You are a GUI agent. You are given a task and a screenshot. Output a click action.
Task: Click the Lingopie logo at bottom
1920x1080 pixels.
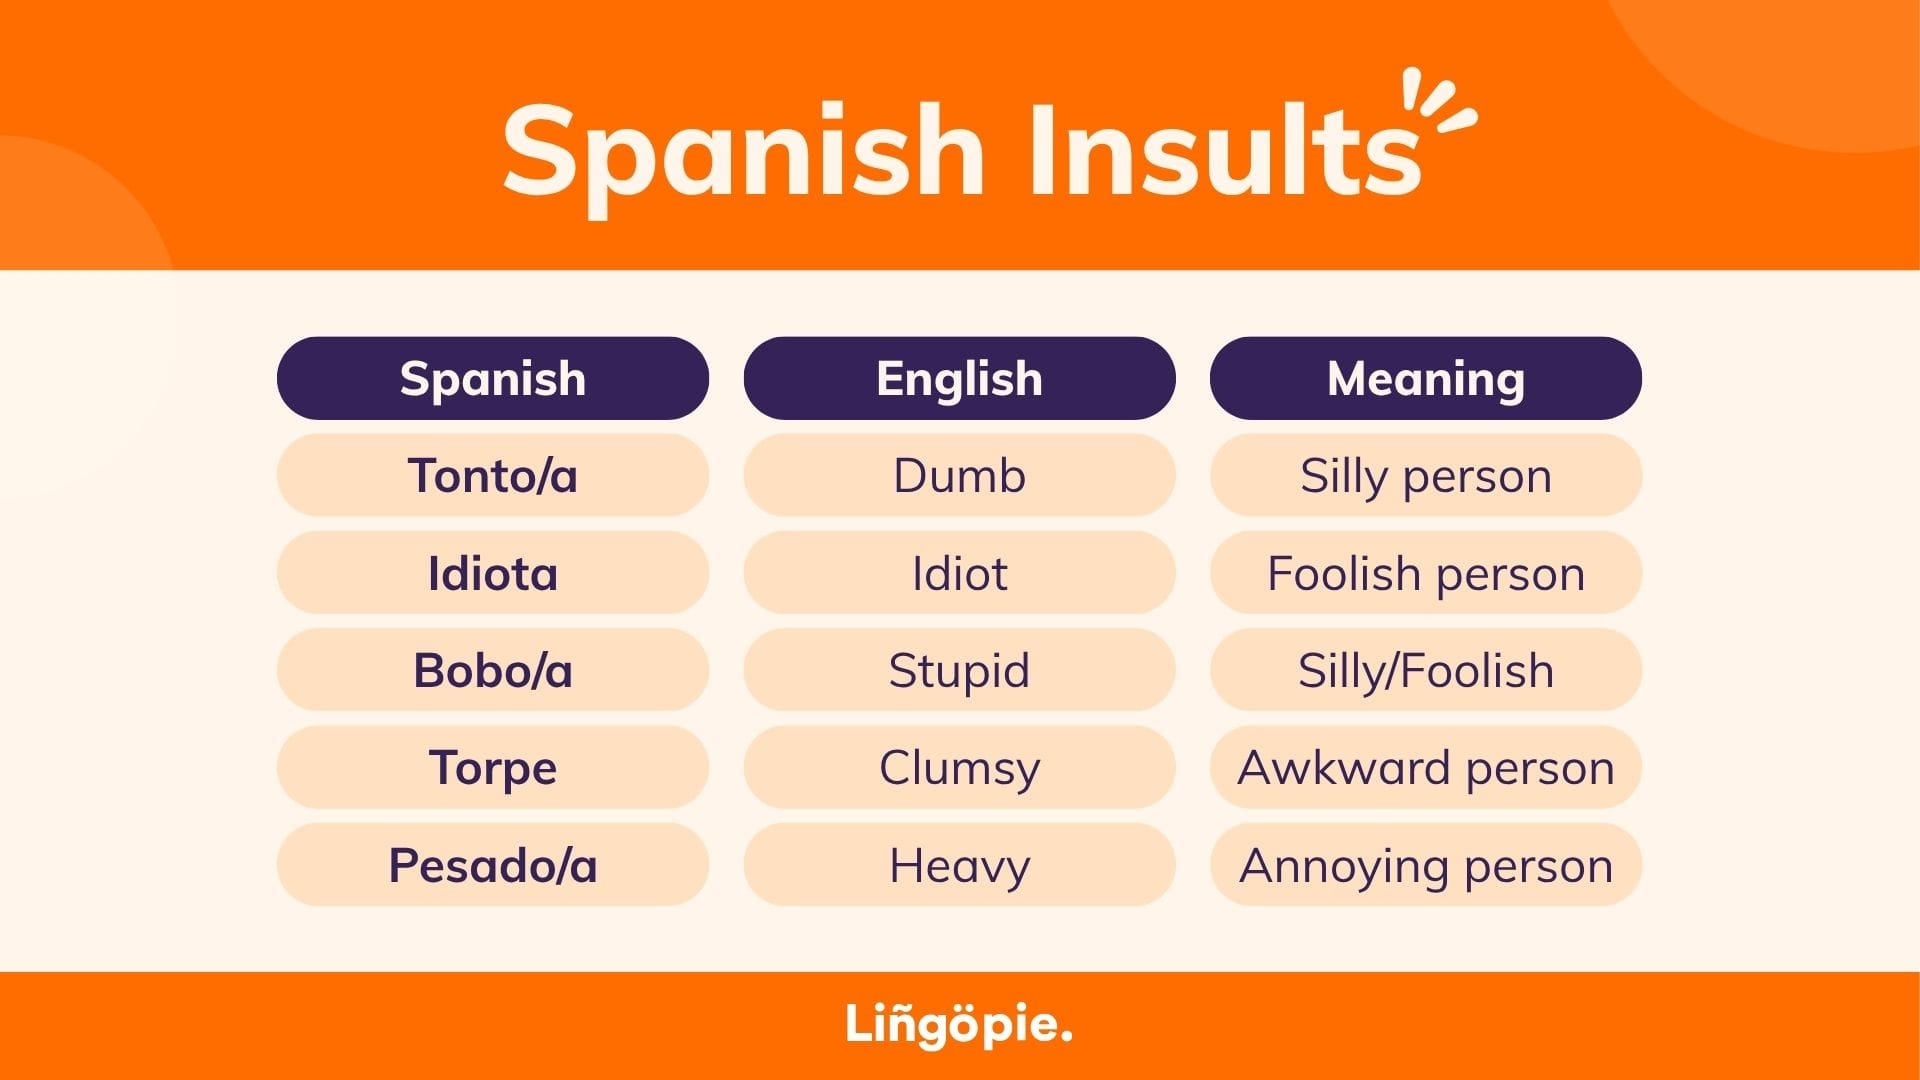[x=958, y=1025]
